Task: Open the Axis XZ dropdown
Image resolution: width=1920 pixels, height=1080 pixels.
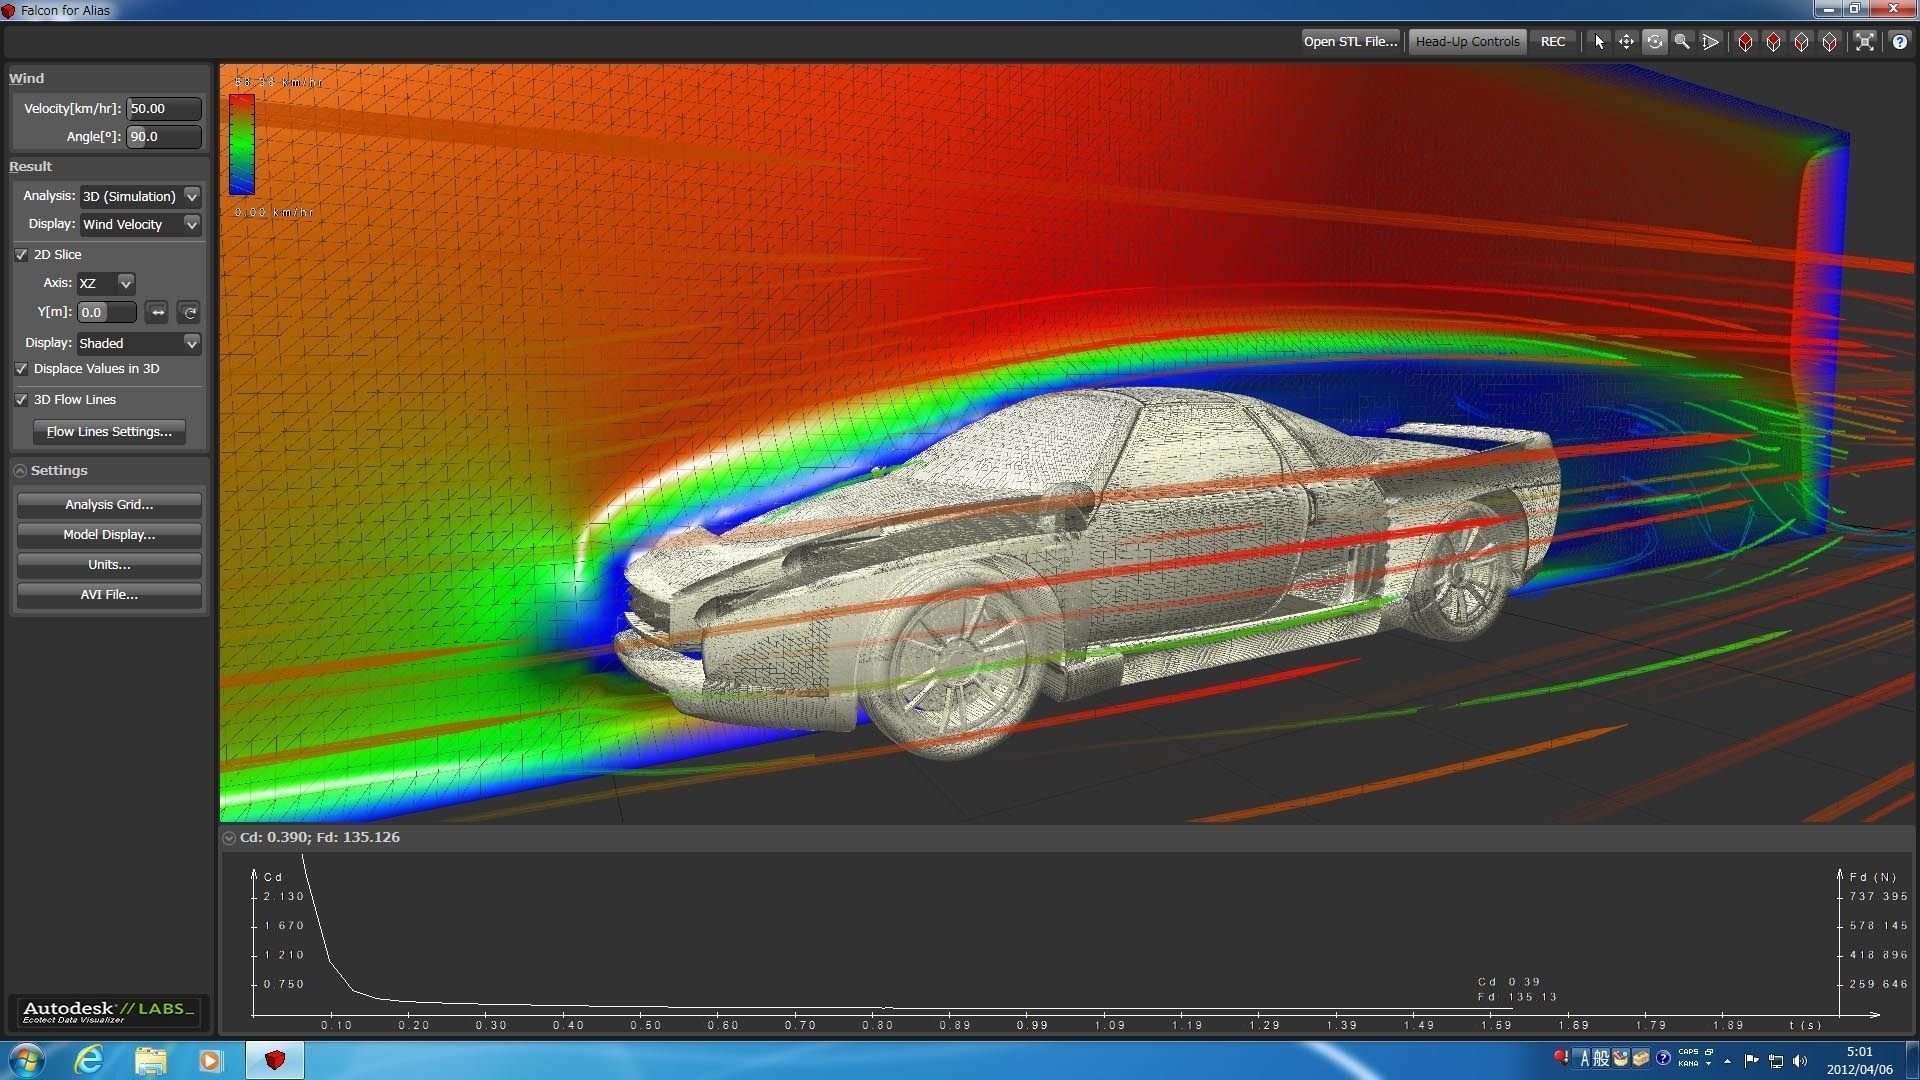Action: pos(105,284)
